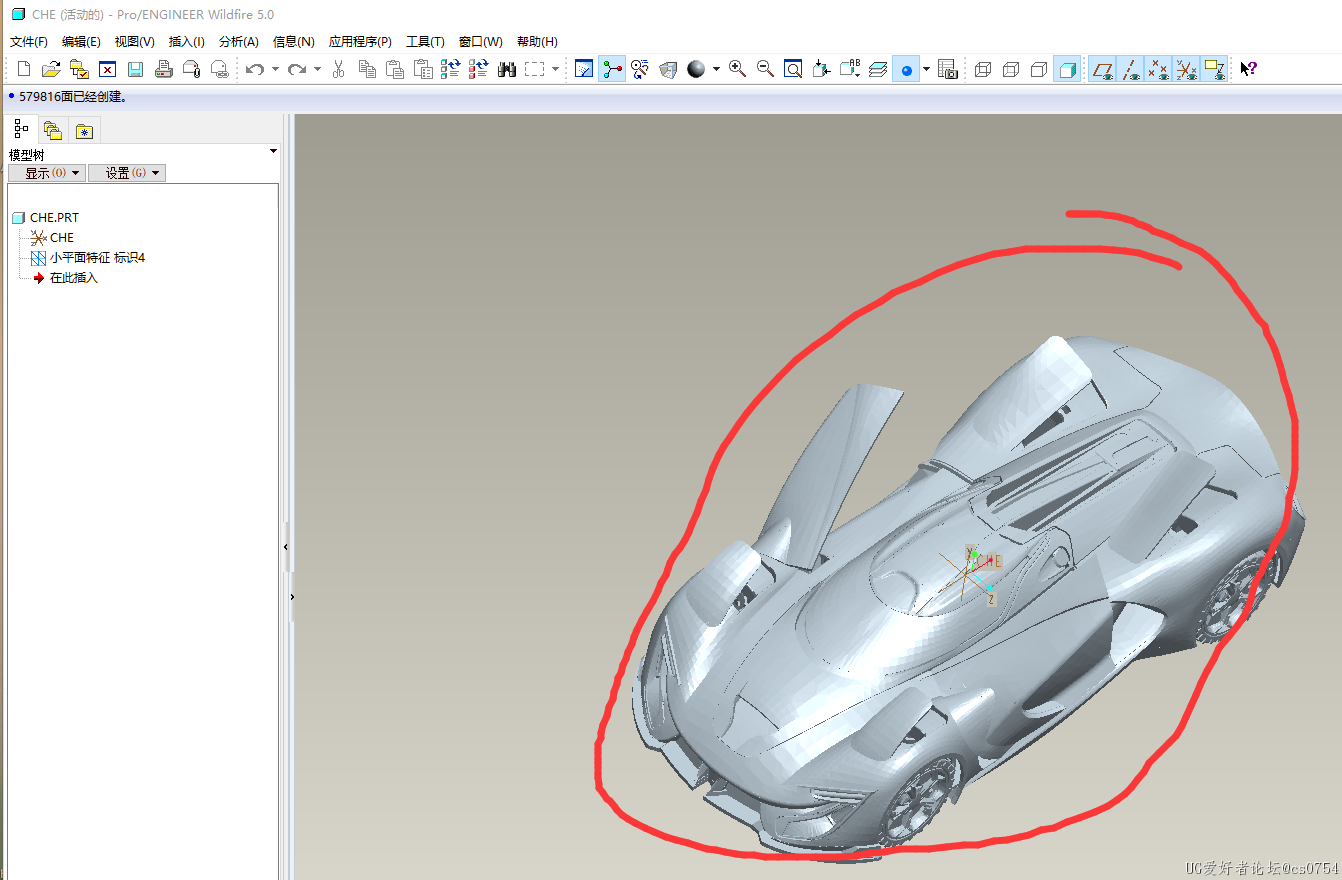Expand redo history dropdown arrow

[317, 69]
